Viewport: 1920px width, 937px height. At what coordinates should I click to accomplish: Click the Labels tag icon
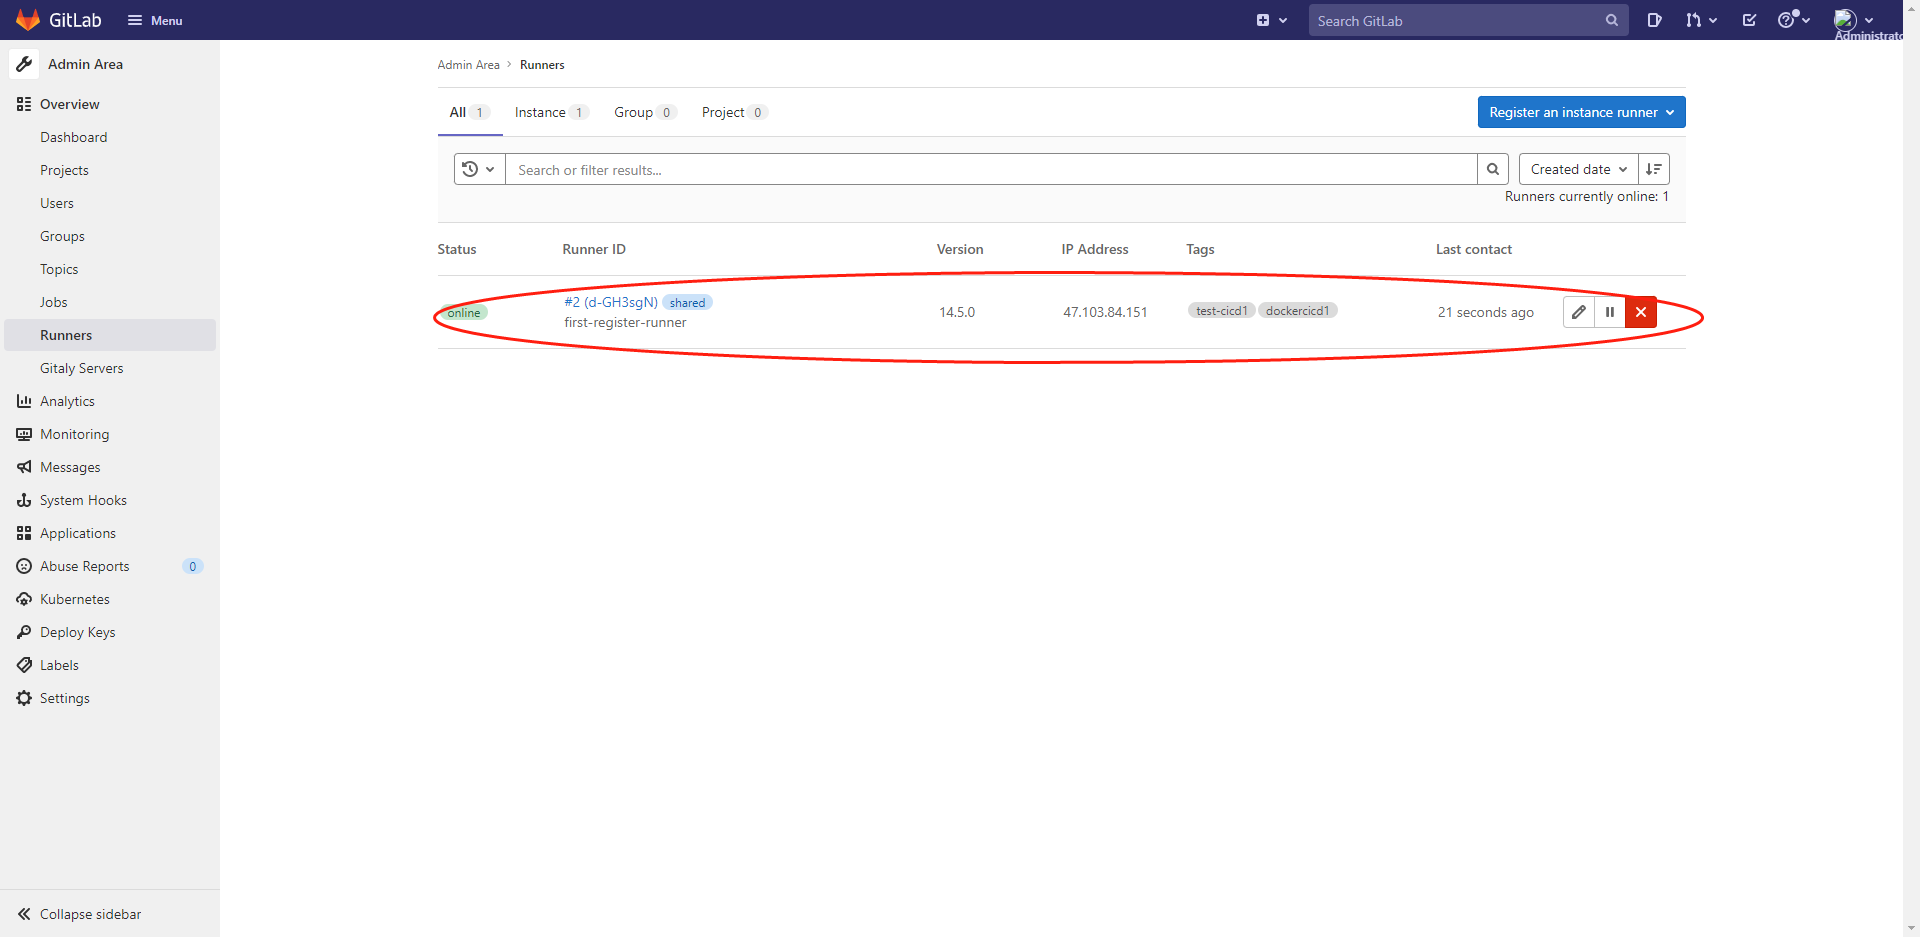pyautogui.click(x=24, y=665)
